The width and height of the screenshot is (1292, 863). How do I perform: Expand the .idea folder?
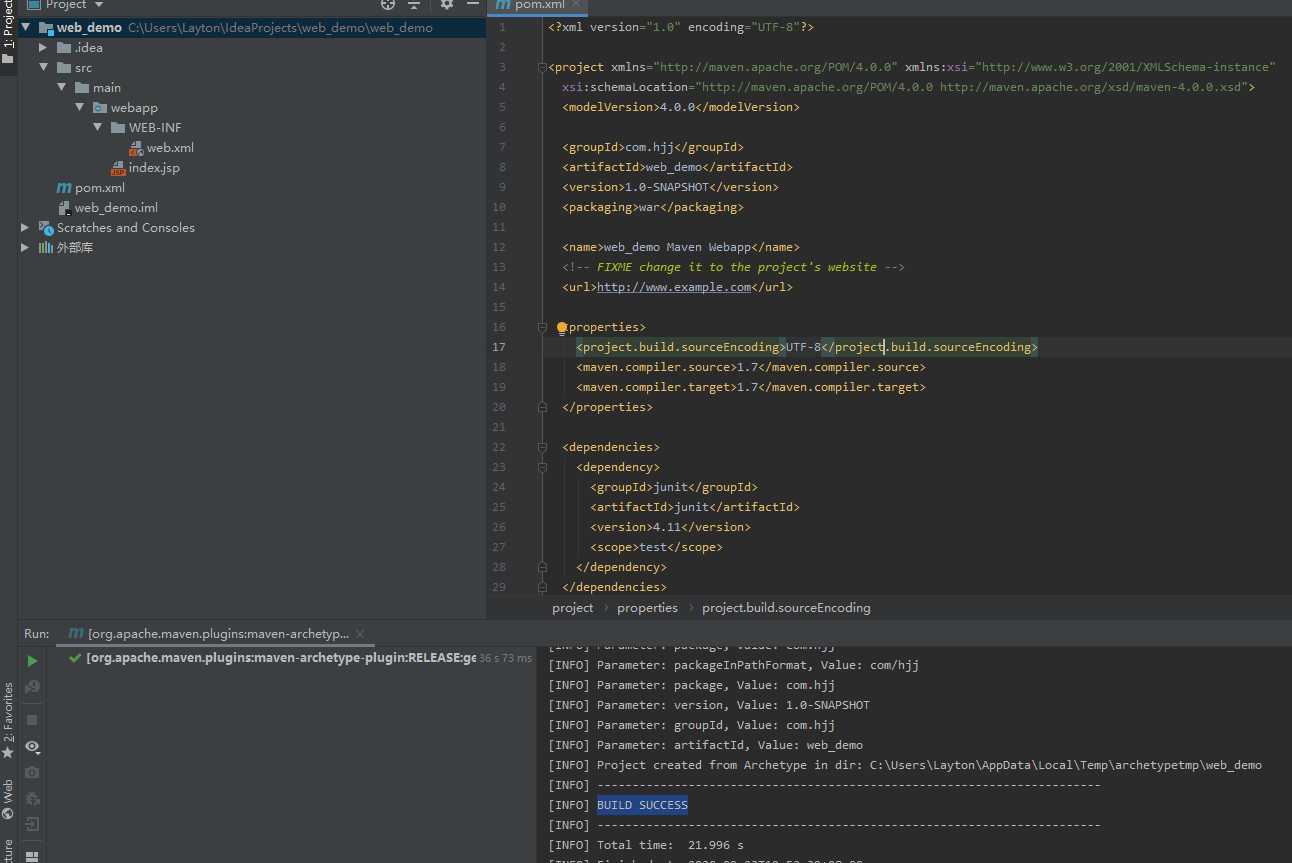[44, 48]
